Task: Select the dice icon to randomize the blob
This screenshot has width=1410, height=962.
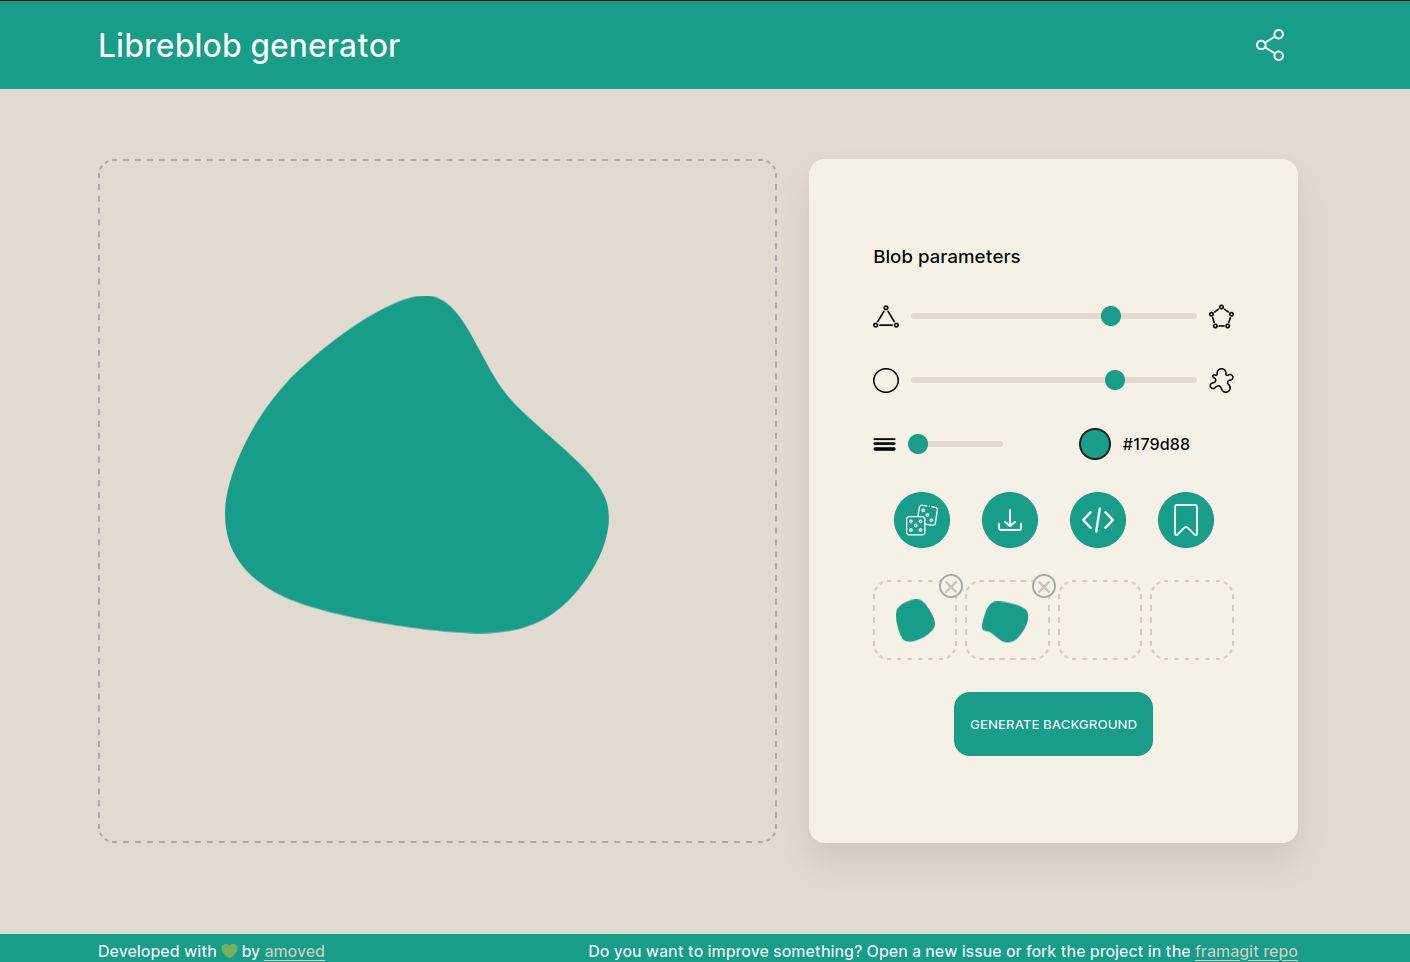Action: tap(921, 519)
